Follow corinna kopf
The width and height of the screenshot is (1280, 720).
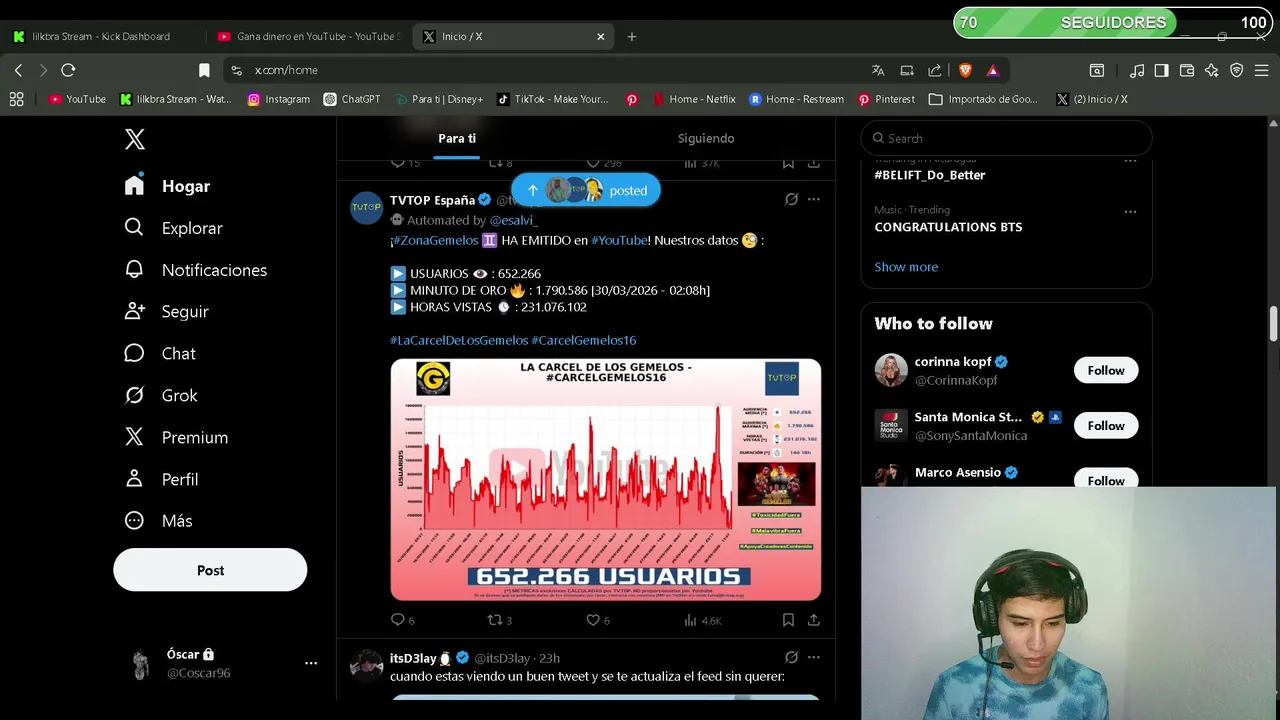[x=1106, y=370]
